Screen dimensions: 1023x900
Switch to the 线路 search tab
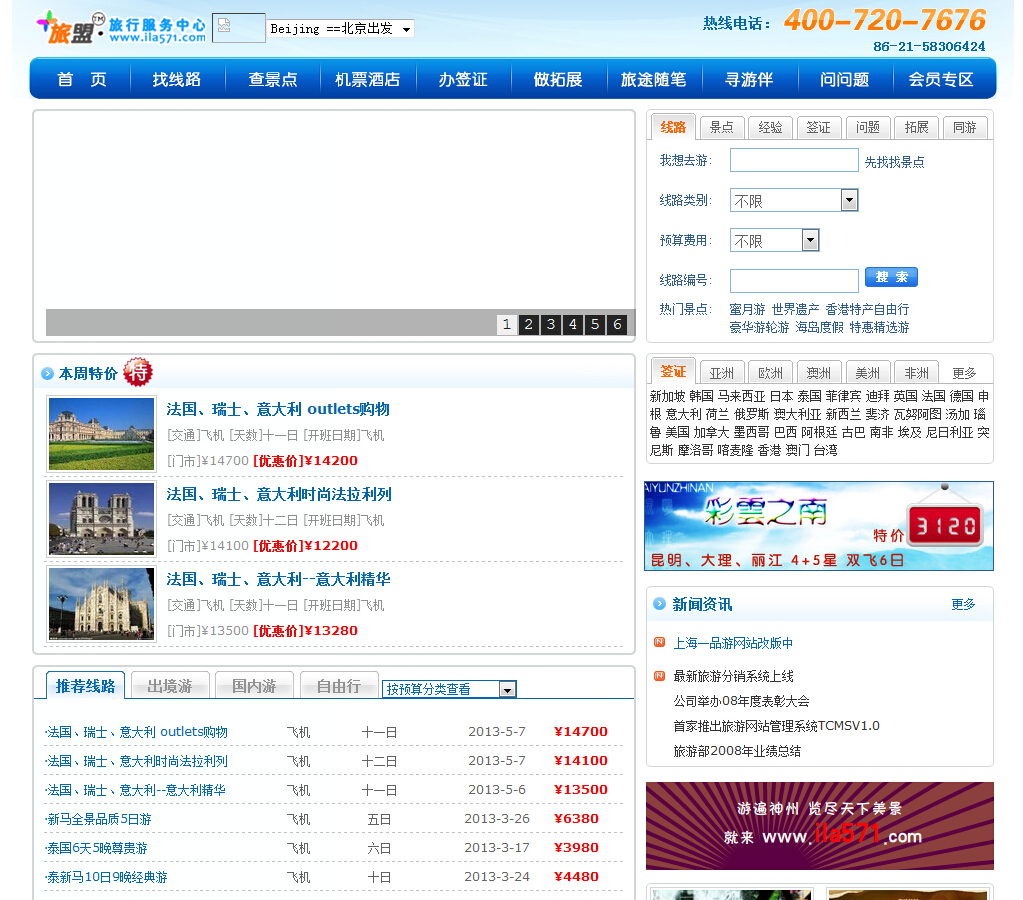click(673, 127)
